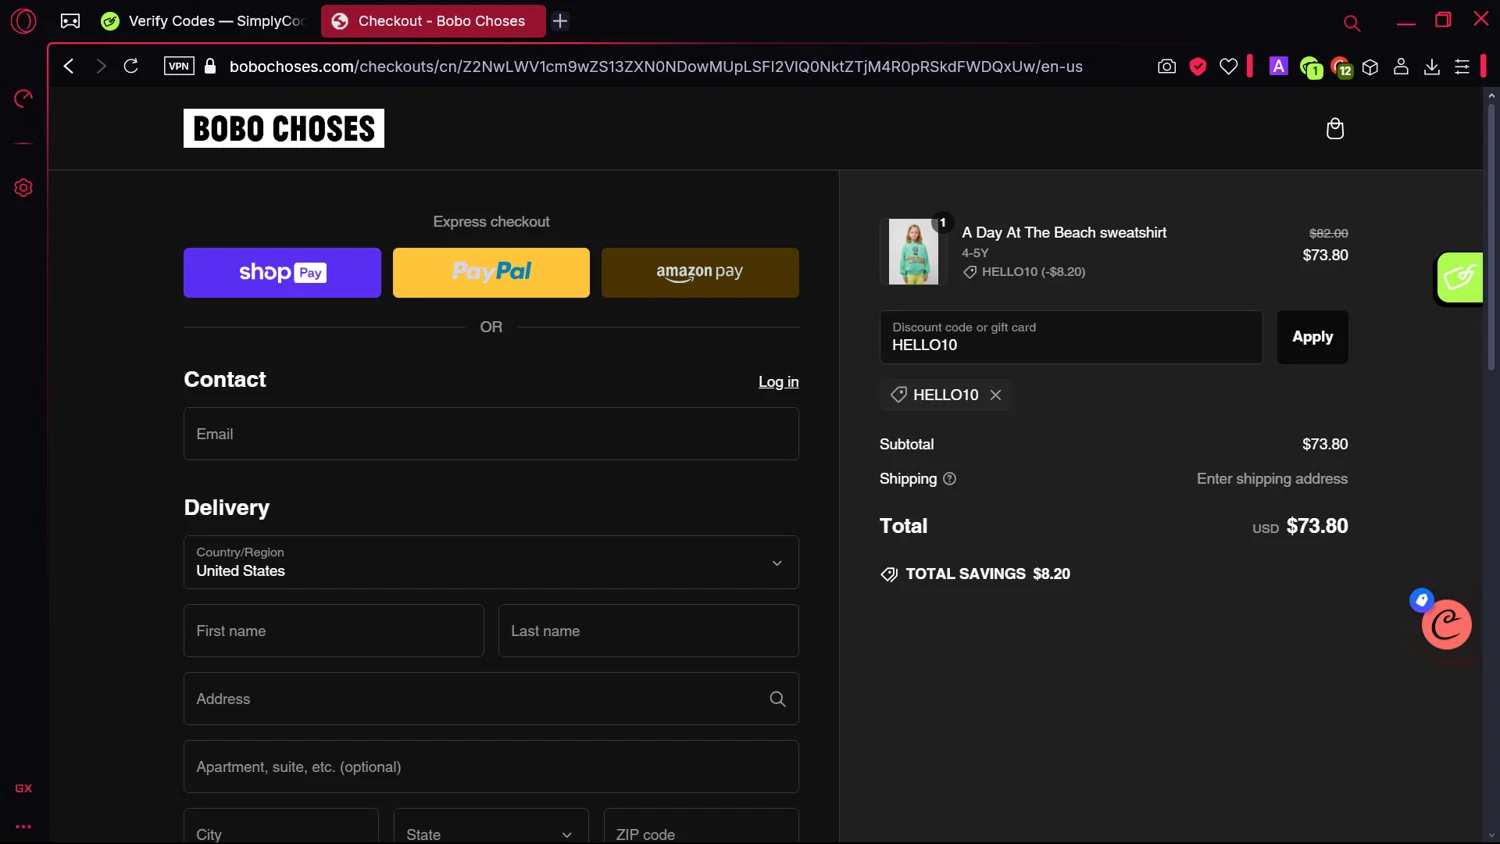This screenshot has width=1500, height=844.
Task: Open the shopping bag cart icon
Action: 1335,128
